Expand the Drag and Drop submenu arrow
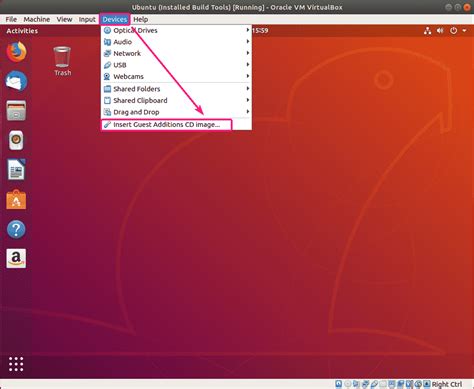The image size is (474, 389). (248, 112)
